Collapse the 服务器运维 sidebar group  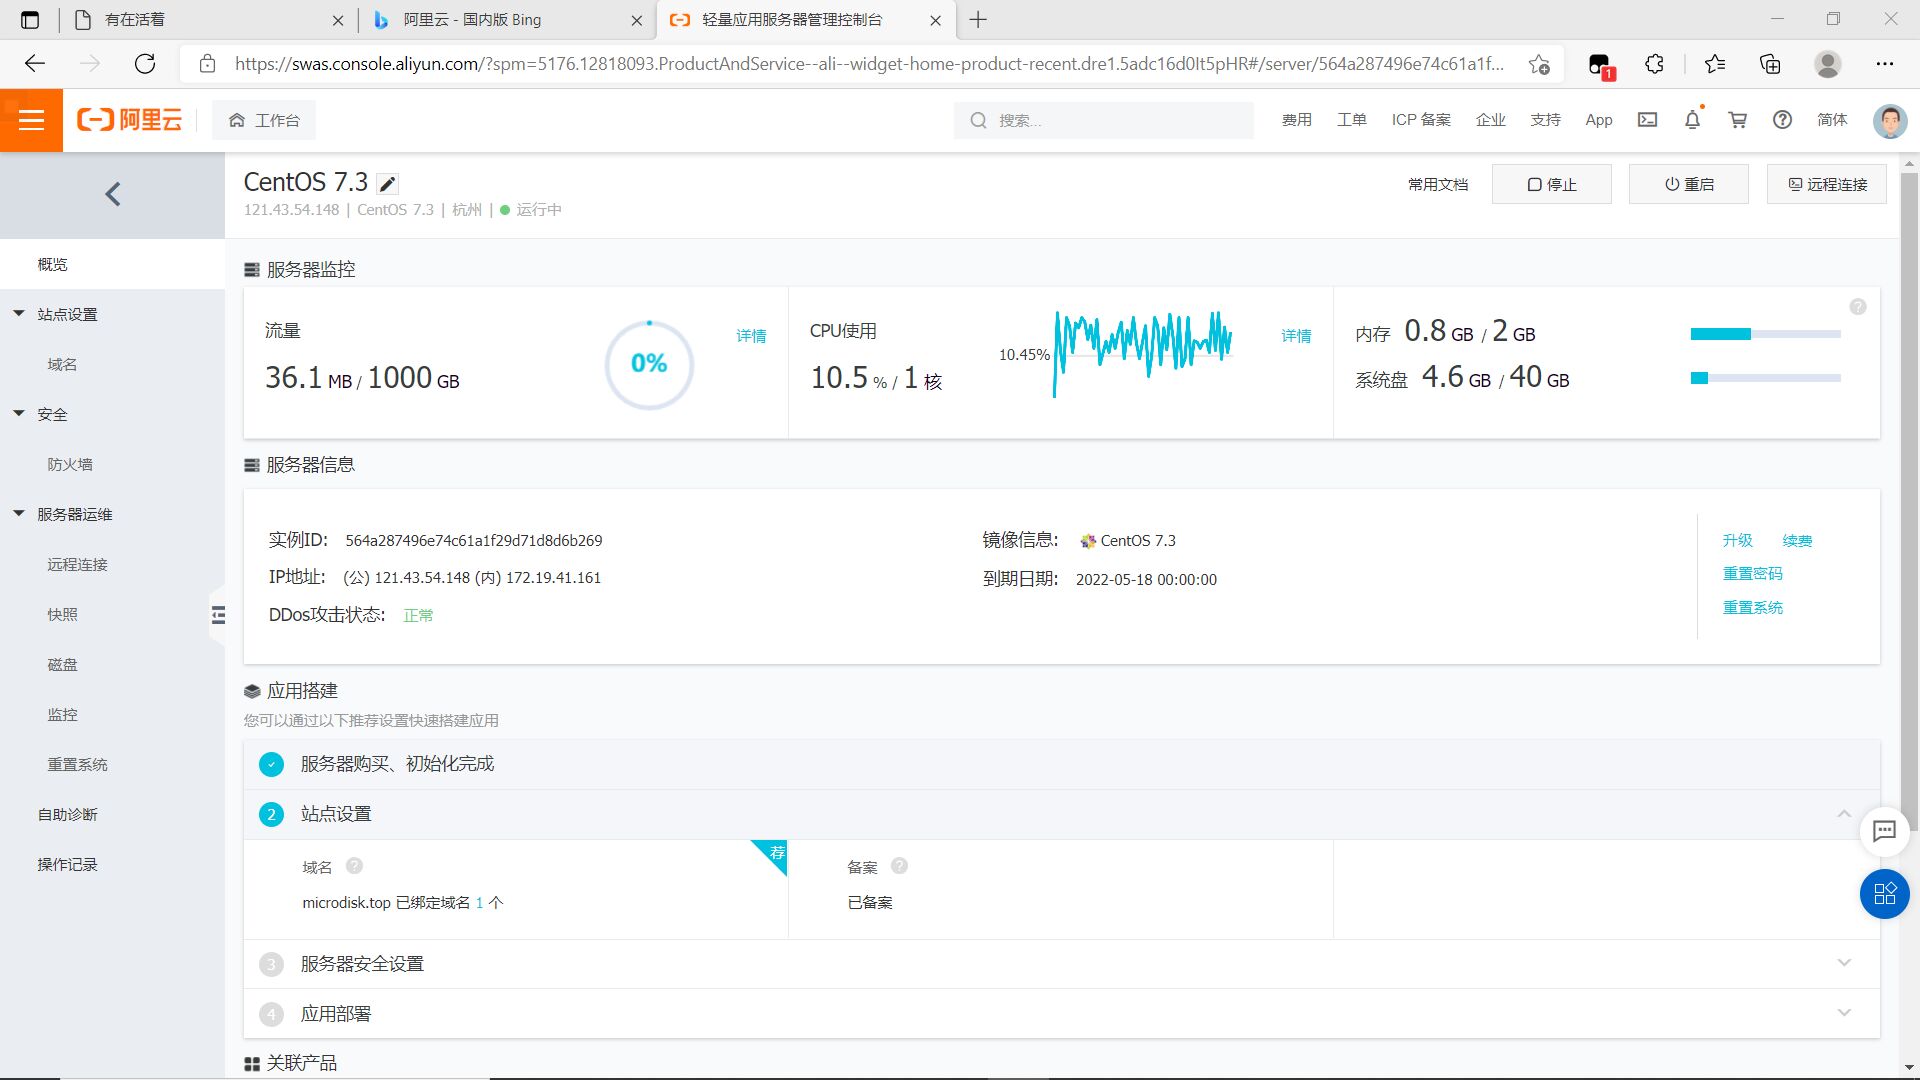tap(19, 514)
